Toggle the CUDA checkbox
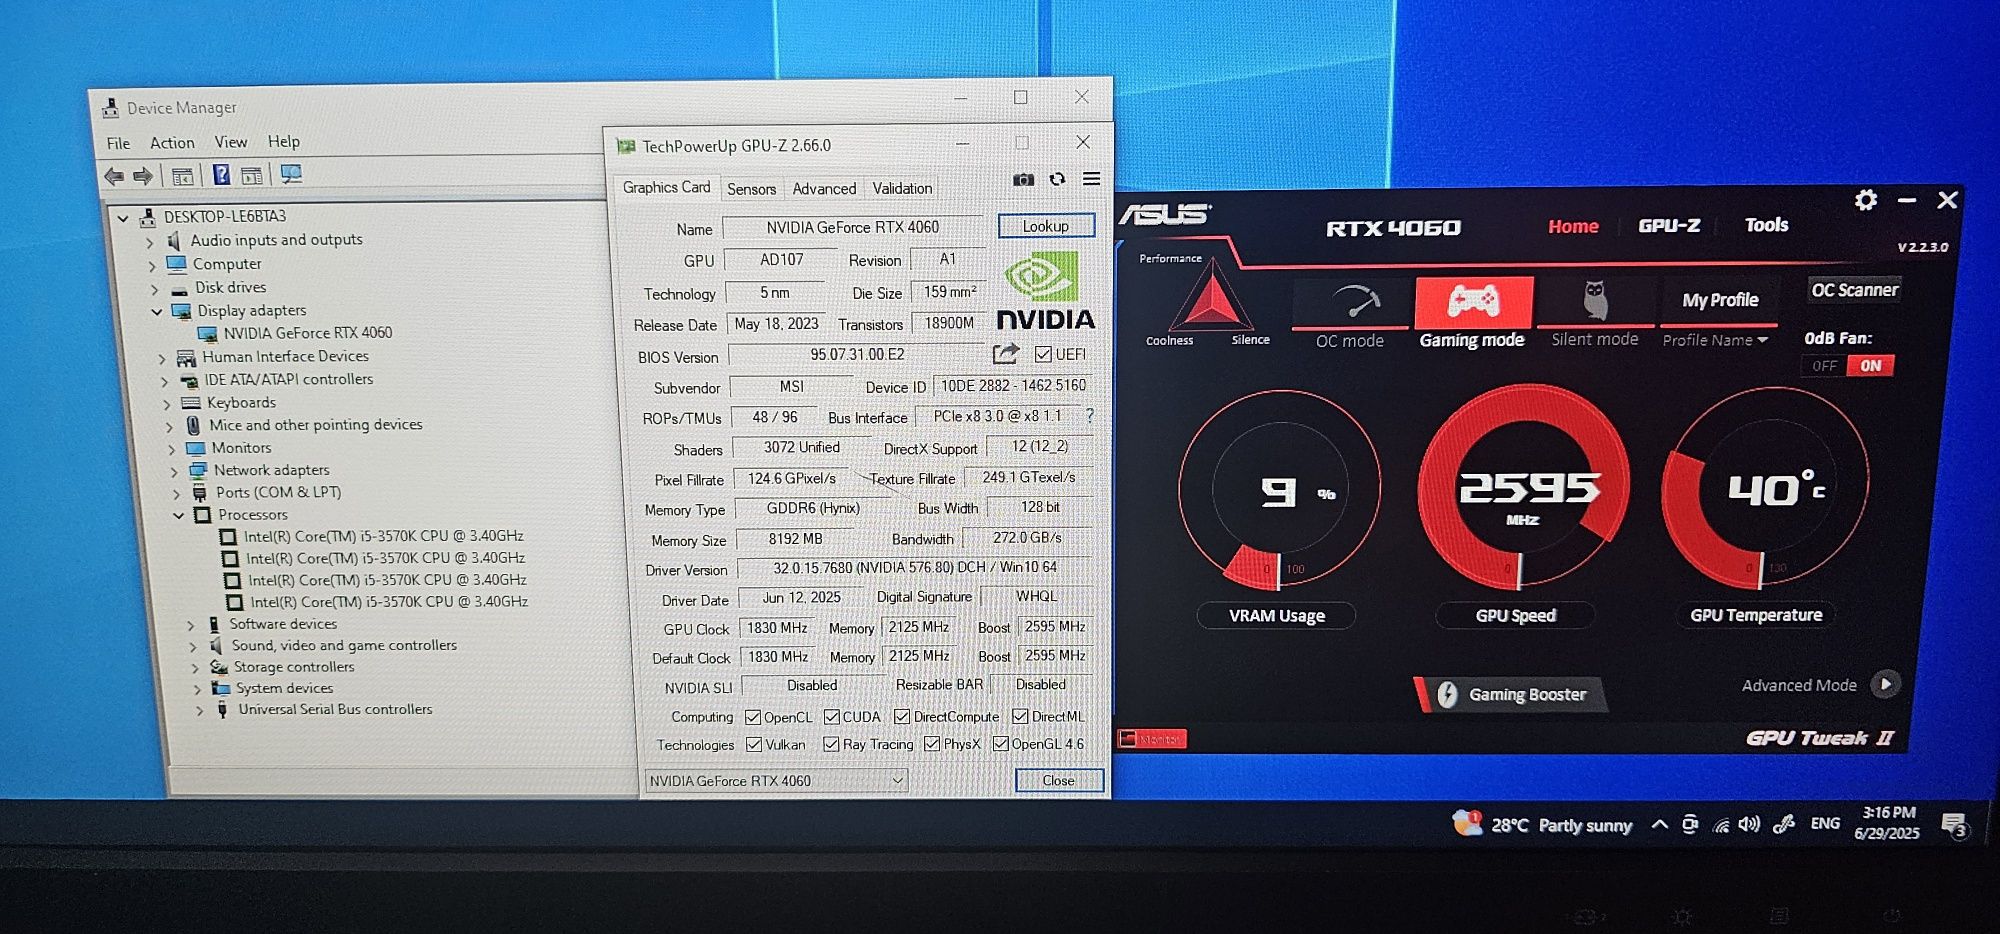The width and height of the screenshot is (2000, 934). pyautogui.click(x=831, y=717)
